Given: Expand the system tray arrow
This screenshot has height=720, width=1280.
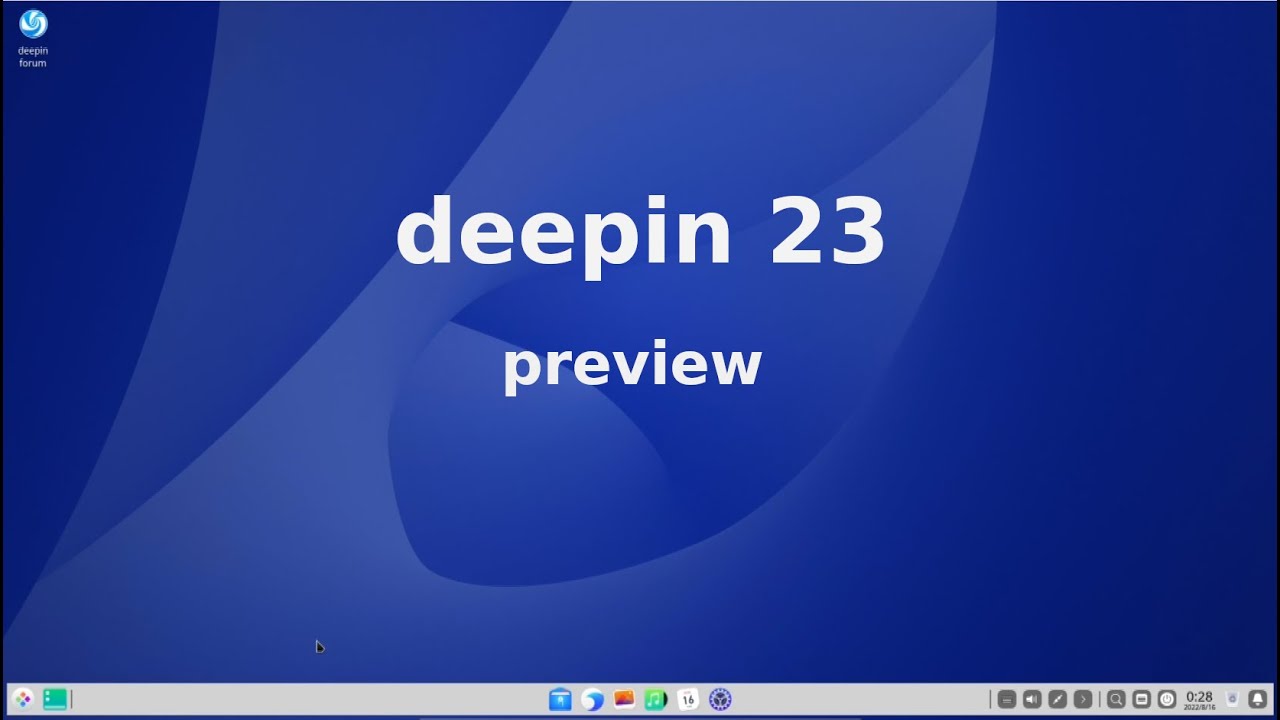Looking at the screenshot, I should (x=1082, y=699).
